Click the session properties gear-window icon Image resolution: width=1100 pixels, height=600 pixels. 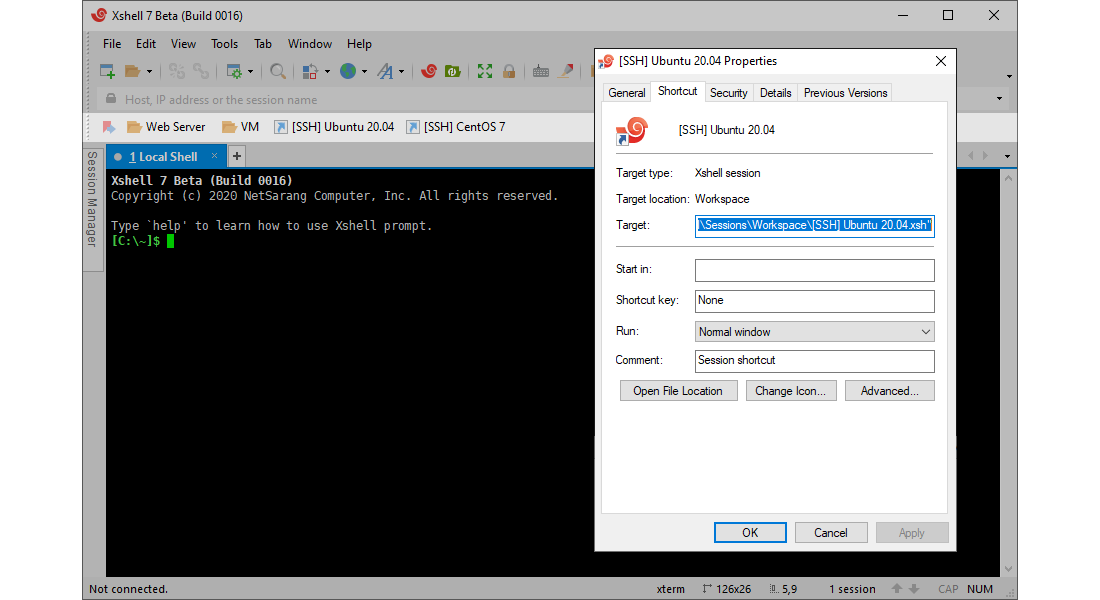234,71
